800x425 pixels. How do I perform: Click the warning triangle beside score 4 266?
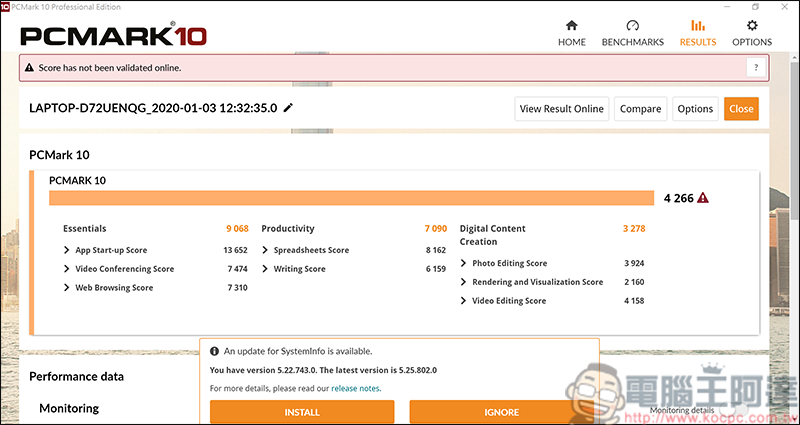tap(703, 198)
